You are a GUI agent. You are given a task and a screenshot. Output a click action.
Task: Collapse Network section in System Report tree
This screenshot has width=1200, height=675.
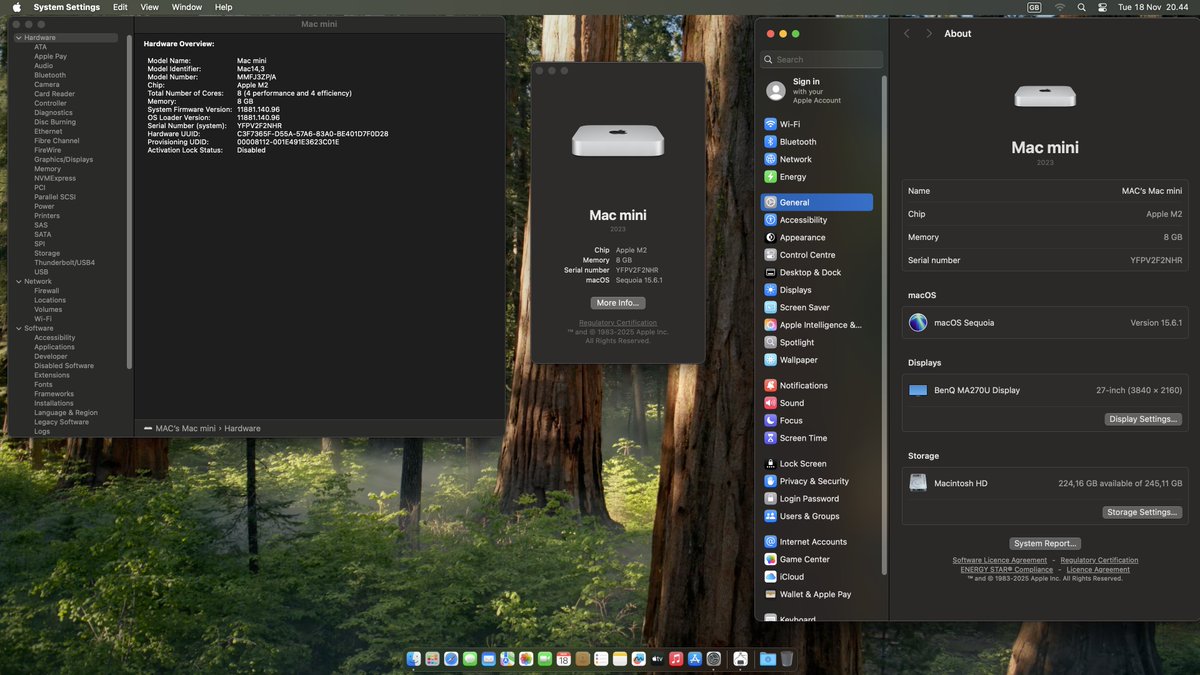[x=17, y=282]
